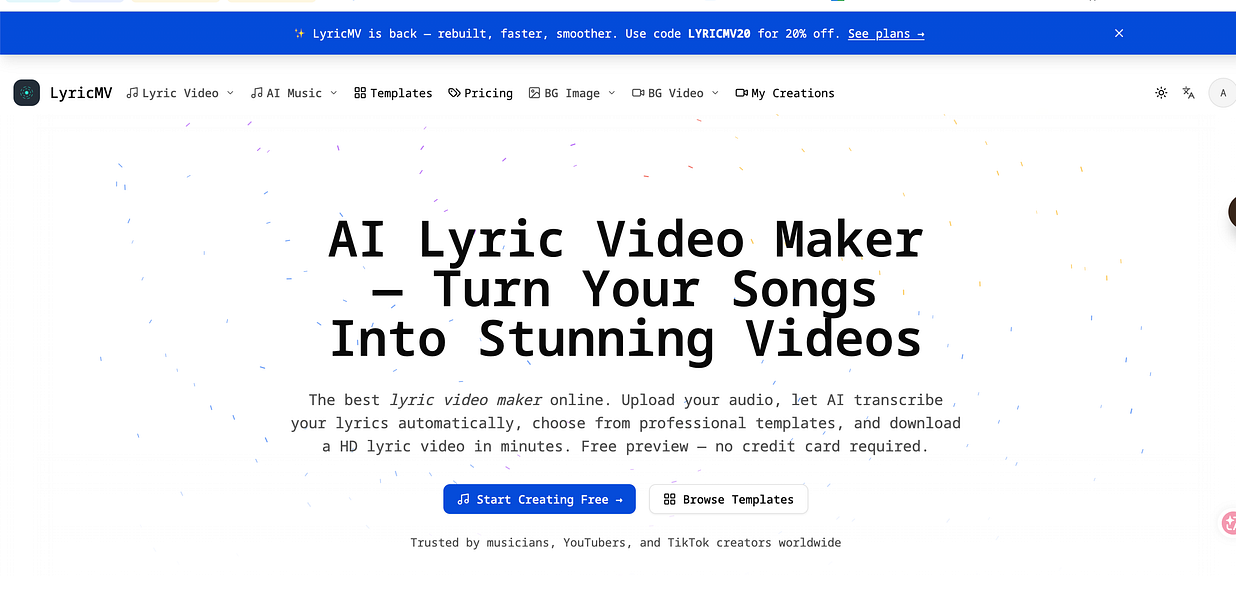The image size is (1236, 600).
Task: Click the music note in Start Creating button
Action: tap(463, 499)
